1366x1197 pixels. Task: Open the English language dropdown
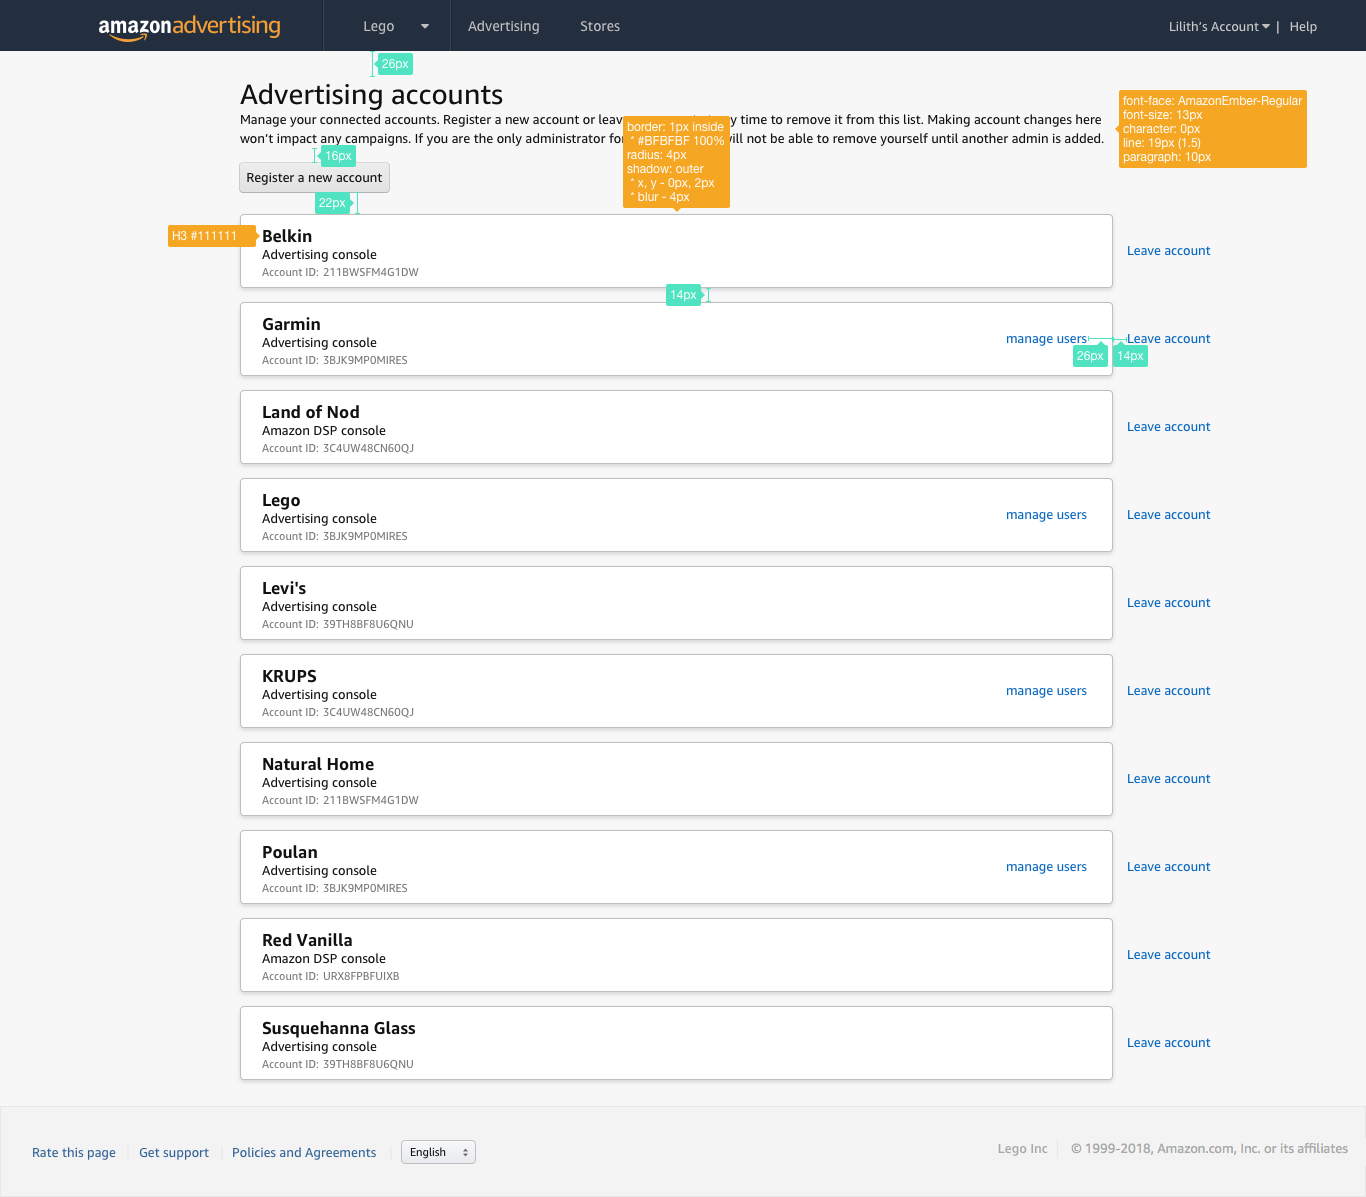(438, 1152)
